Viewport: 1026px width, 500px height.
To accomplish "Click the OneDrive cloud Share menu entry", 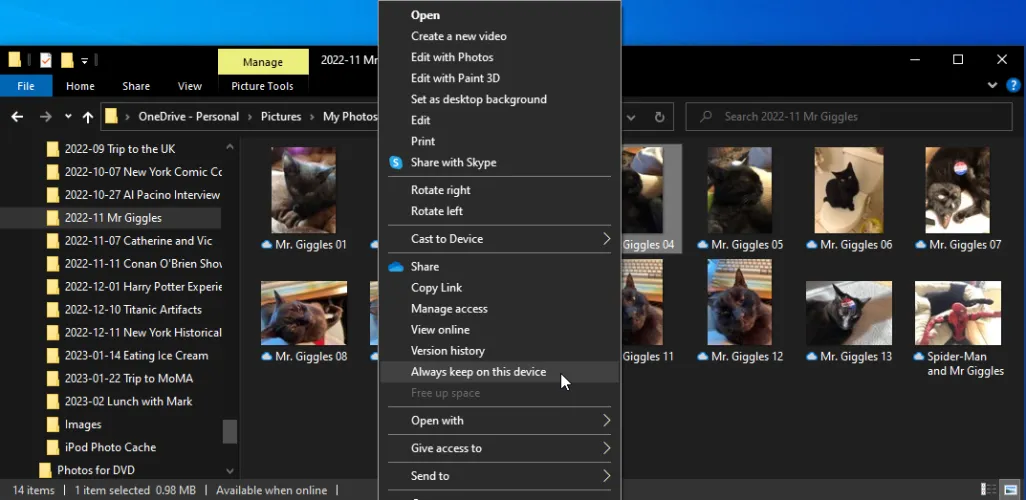I will pos(425,267).
